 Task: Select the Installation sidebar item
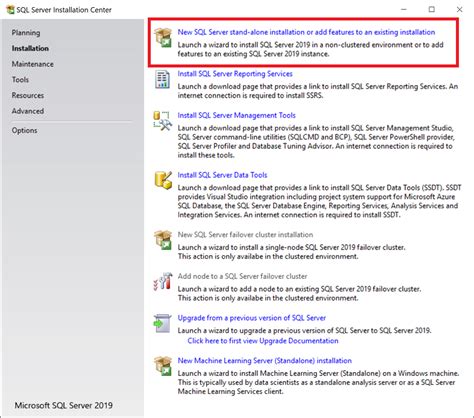(30, 48)
